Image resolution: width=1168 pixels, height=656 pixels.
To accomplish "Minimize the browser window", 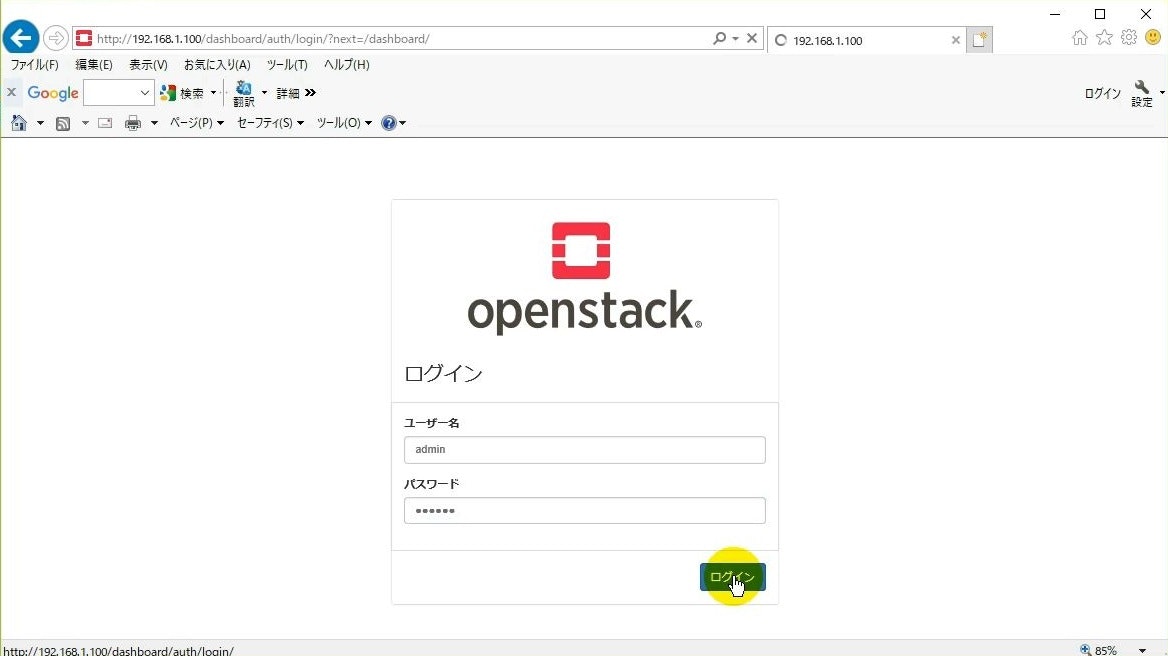I will click(x=1055, y=14).
